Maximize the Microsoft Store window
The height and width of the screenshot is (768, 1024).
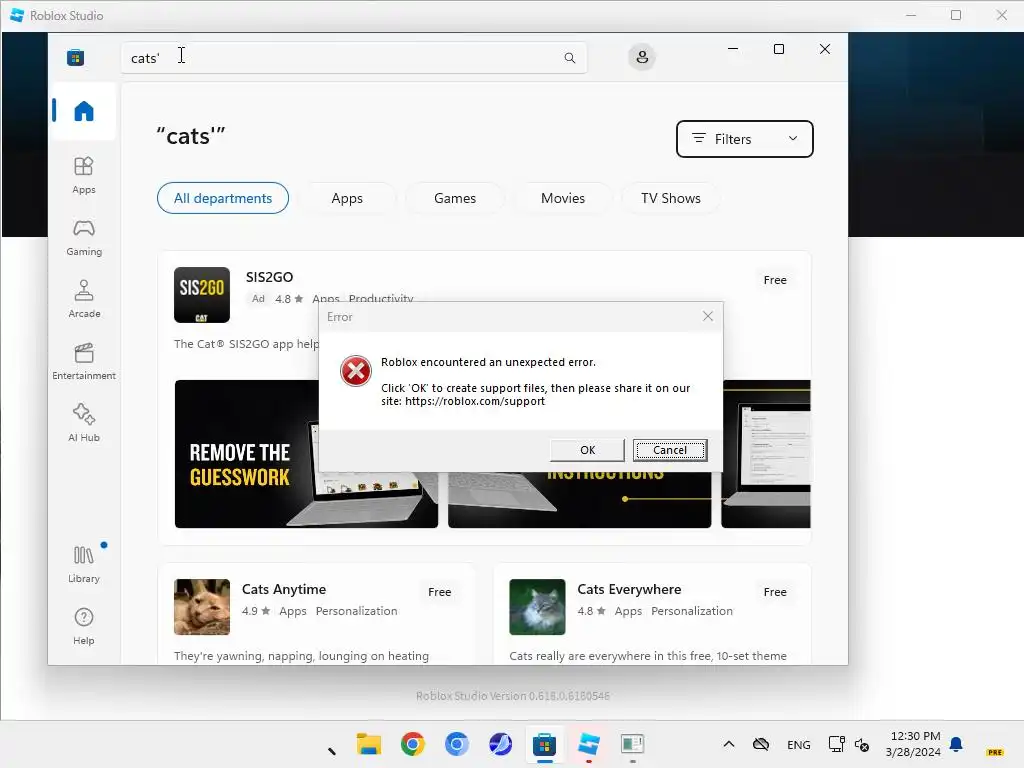click(x=778, y=49)
